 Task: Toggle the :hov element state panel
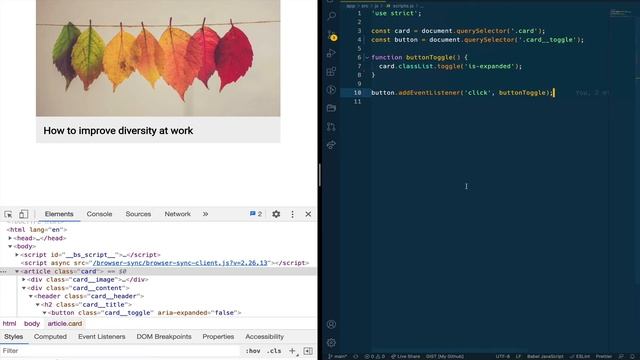pos(253,351)
